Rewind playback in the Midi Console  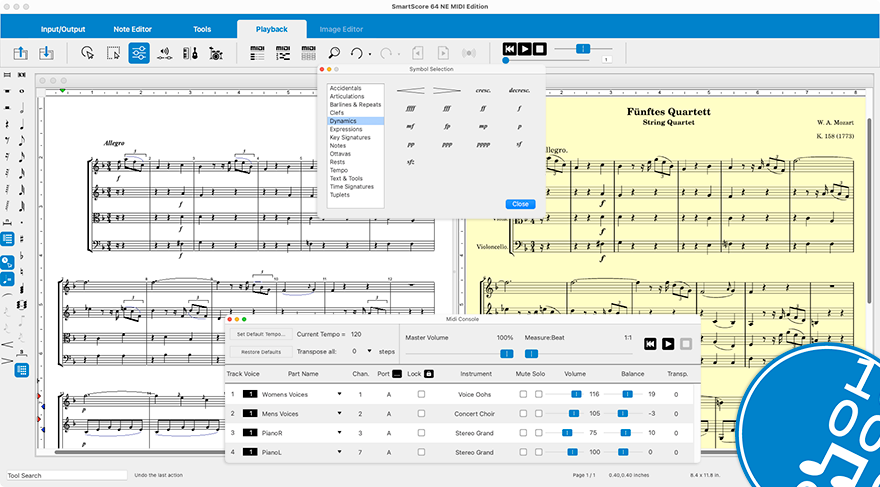point(650,344)
